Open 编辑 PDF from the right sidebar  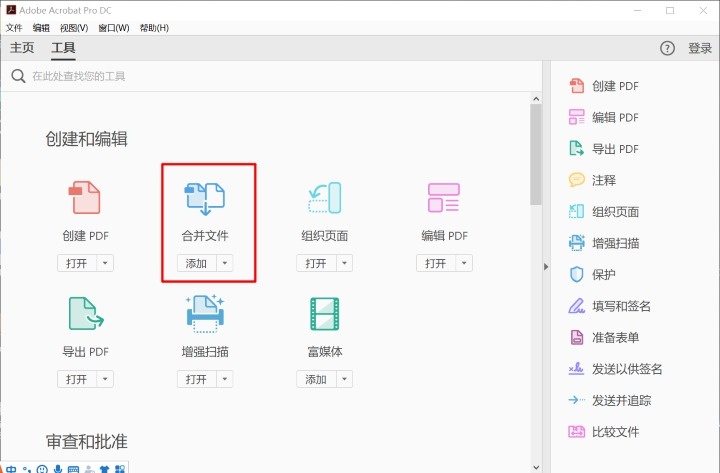click(x=604, y=117)
